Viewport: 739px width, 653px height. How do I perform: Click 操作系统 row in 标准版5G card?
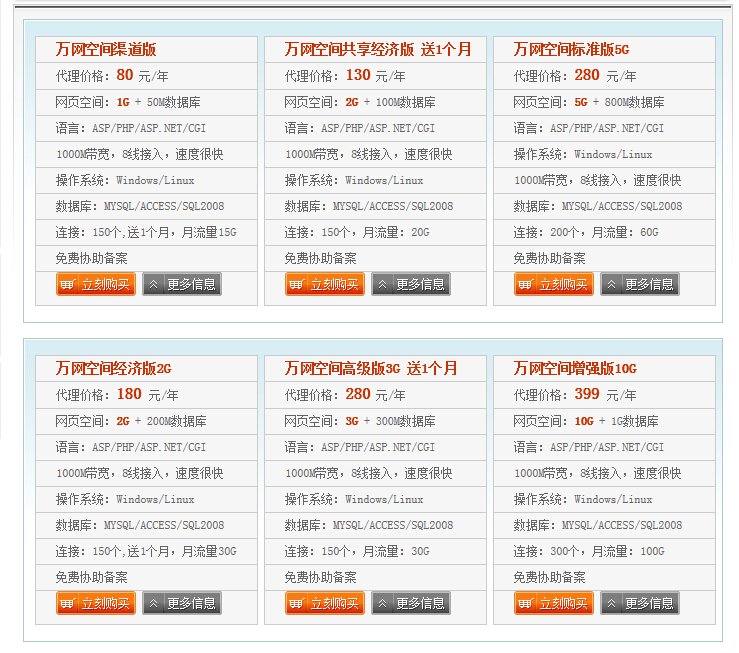pos(605,154)
